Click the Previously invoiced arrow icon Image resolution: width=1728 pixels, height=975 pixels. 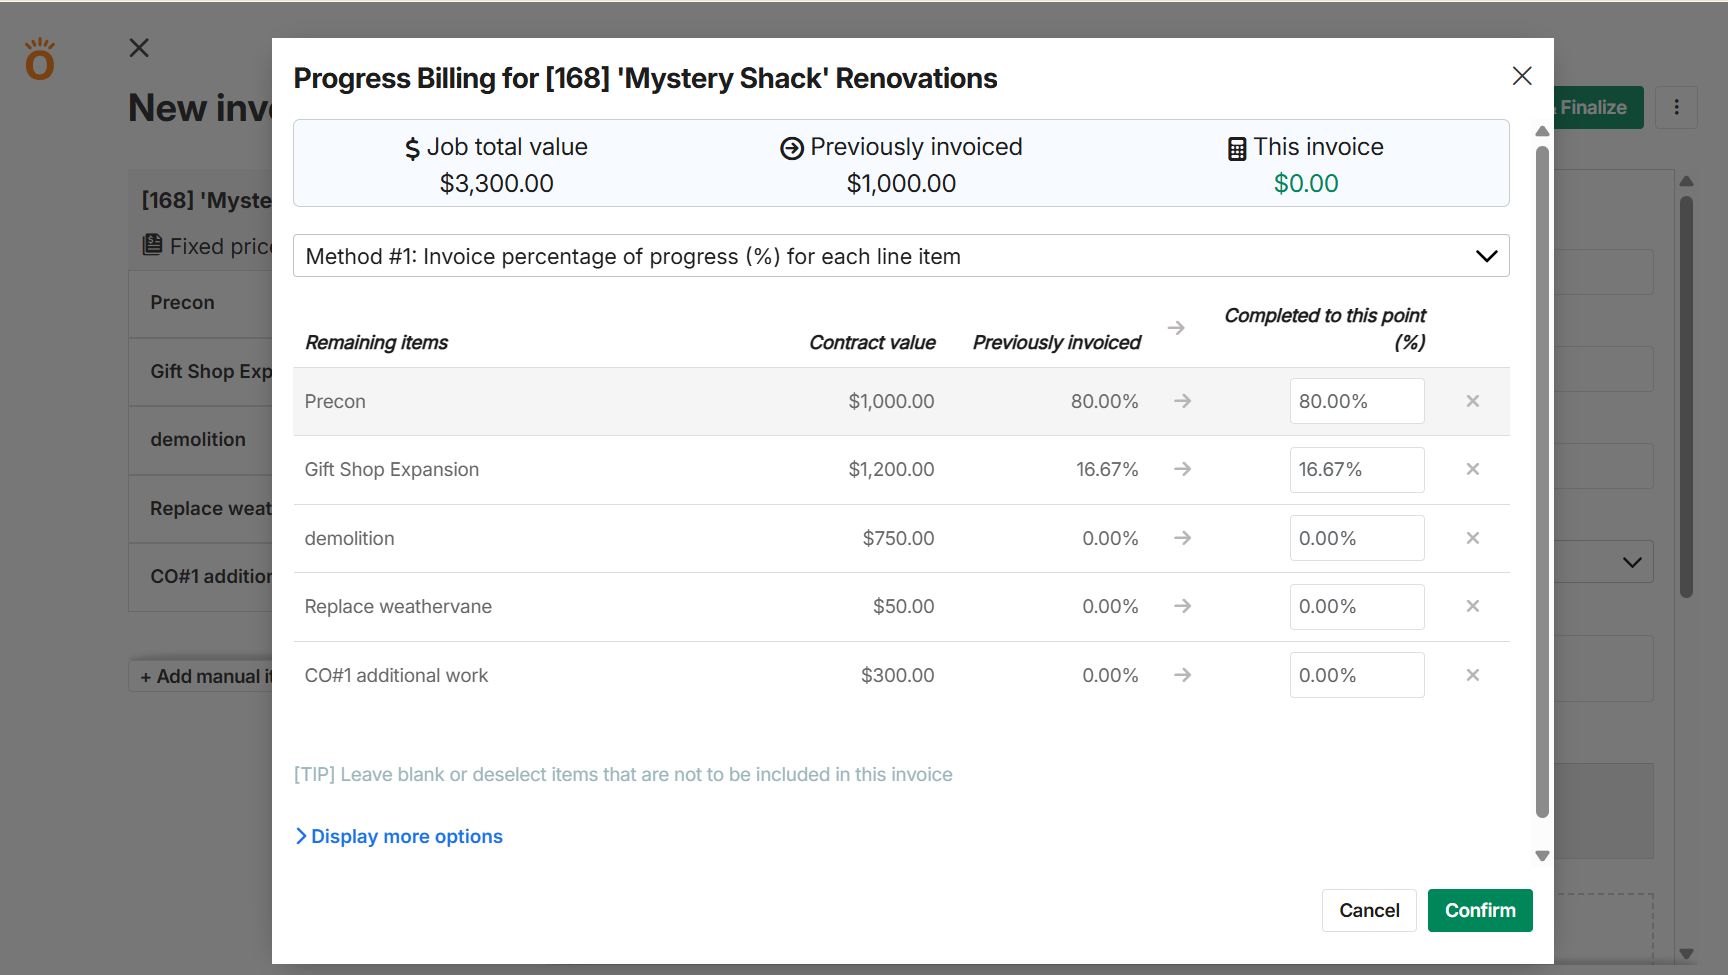coord(792,149)
